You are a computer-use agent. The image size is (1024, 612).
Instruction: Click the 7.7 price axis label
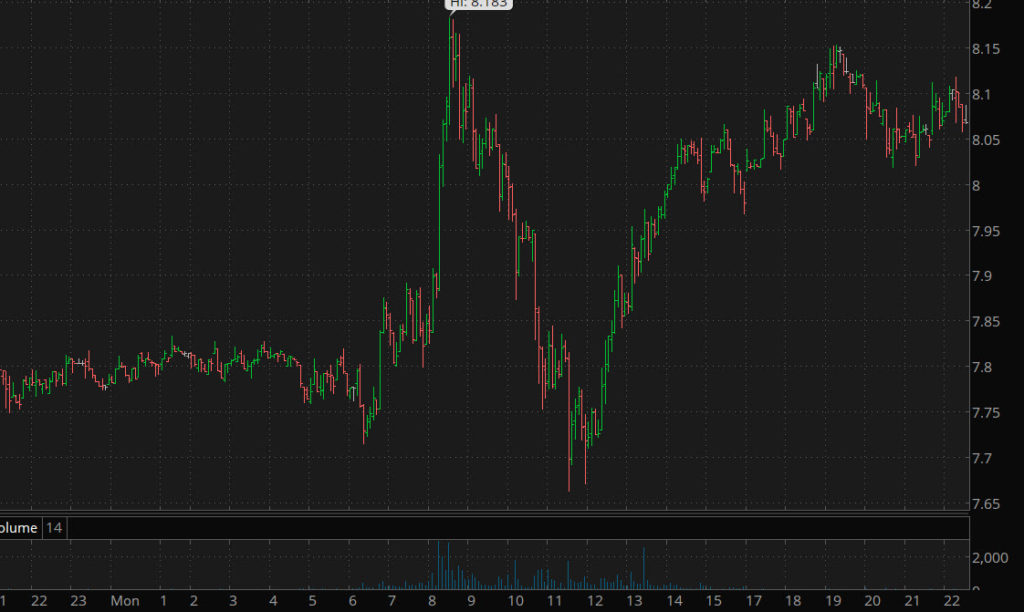pos(981,458)
